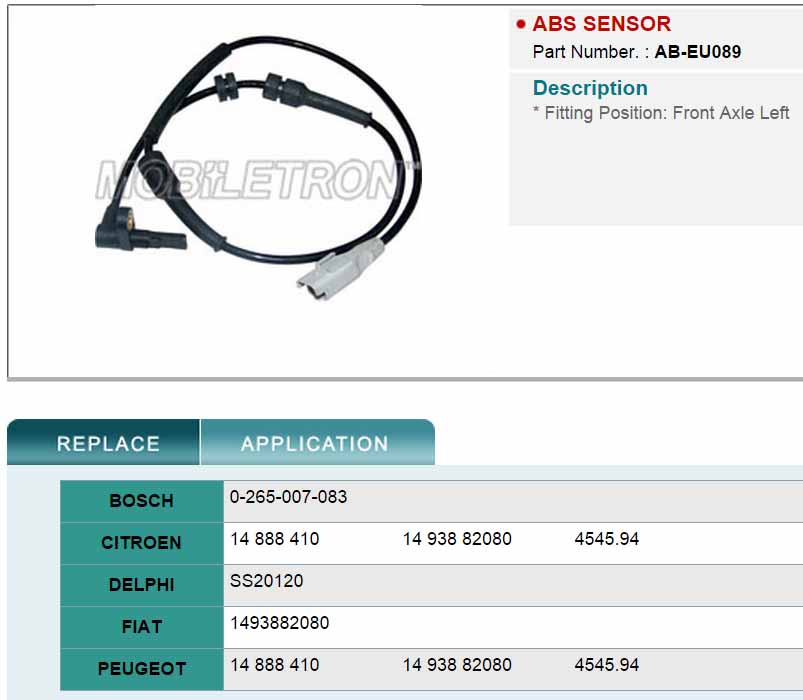The width and height of the screenshot is (803, 700).
Task: Click the Fitting Position Front Axle Left text
Action: pos(661,113)
